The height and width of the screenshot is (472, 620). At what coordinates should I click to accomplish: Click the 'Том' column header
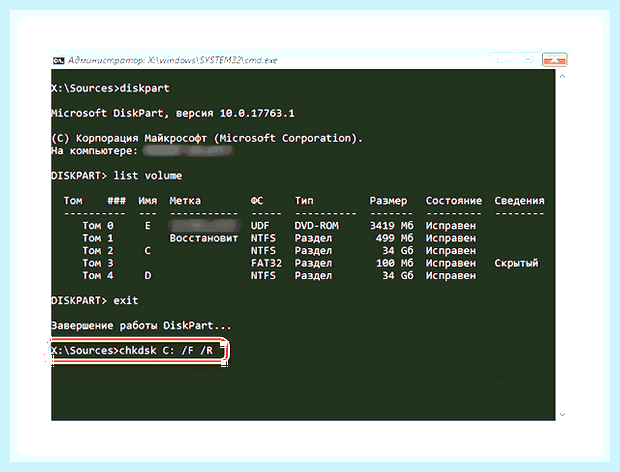coord(73,201)
